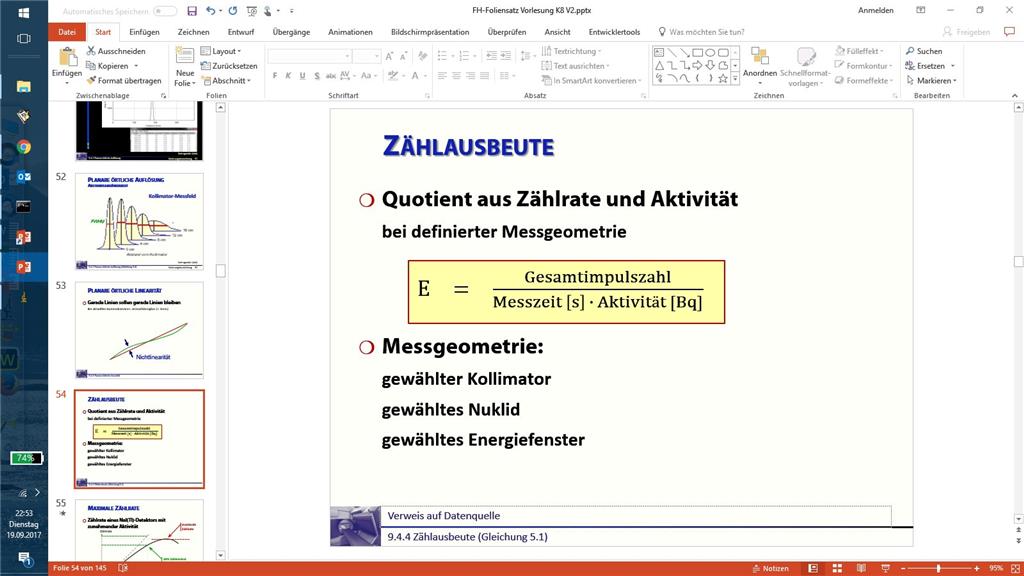Viewport: 1024px width, 576px height.
Task: Switch to slide sorter view icon
Action: pos(837,568)
